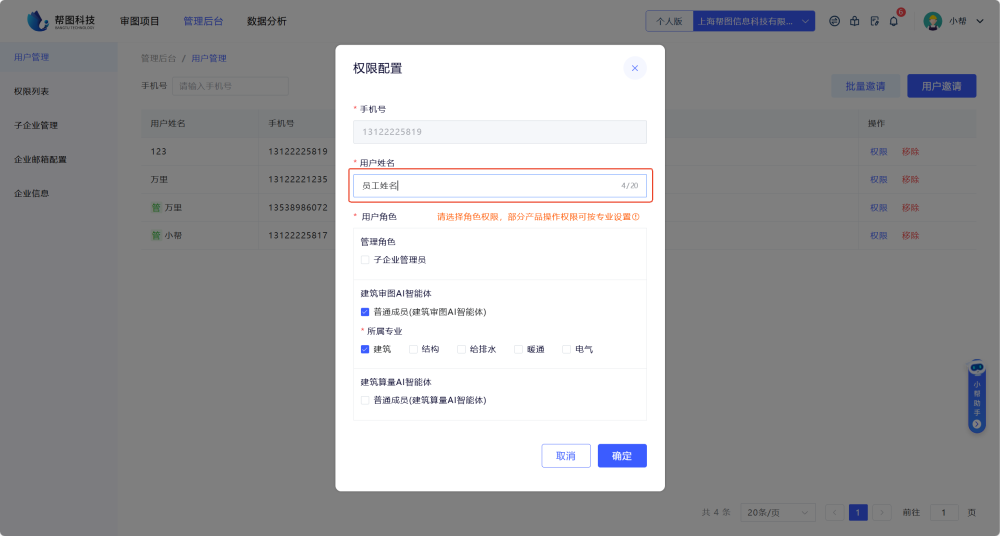Open 审图项目 in top navigation
The height and width of the screenshot is (536, 1000).
pos(139,21)
